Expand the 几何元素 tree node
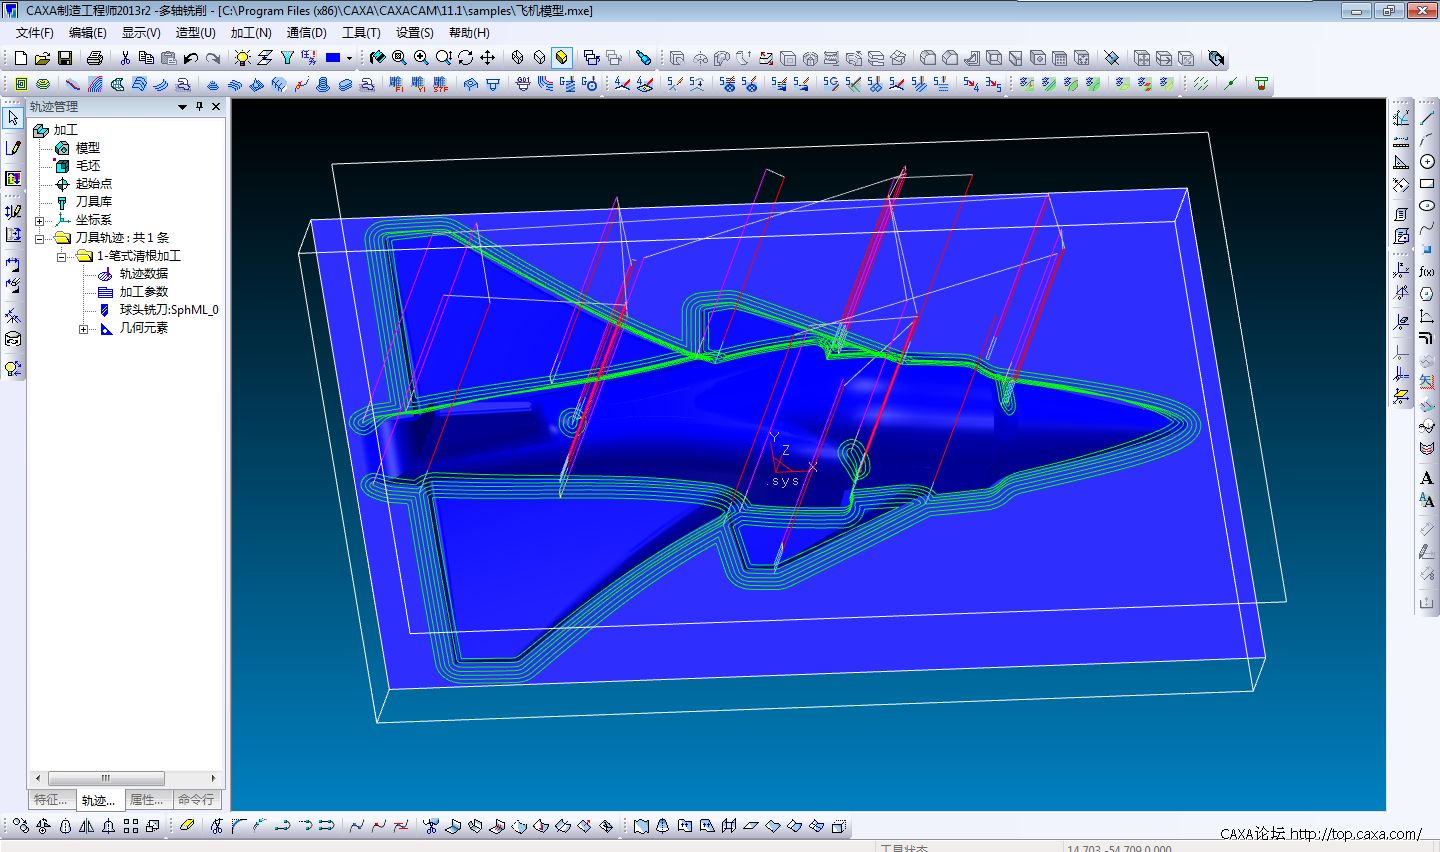This screenshot has height=852, width=1440. (84, 328)
